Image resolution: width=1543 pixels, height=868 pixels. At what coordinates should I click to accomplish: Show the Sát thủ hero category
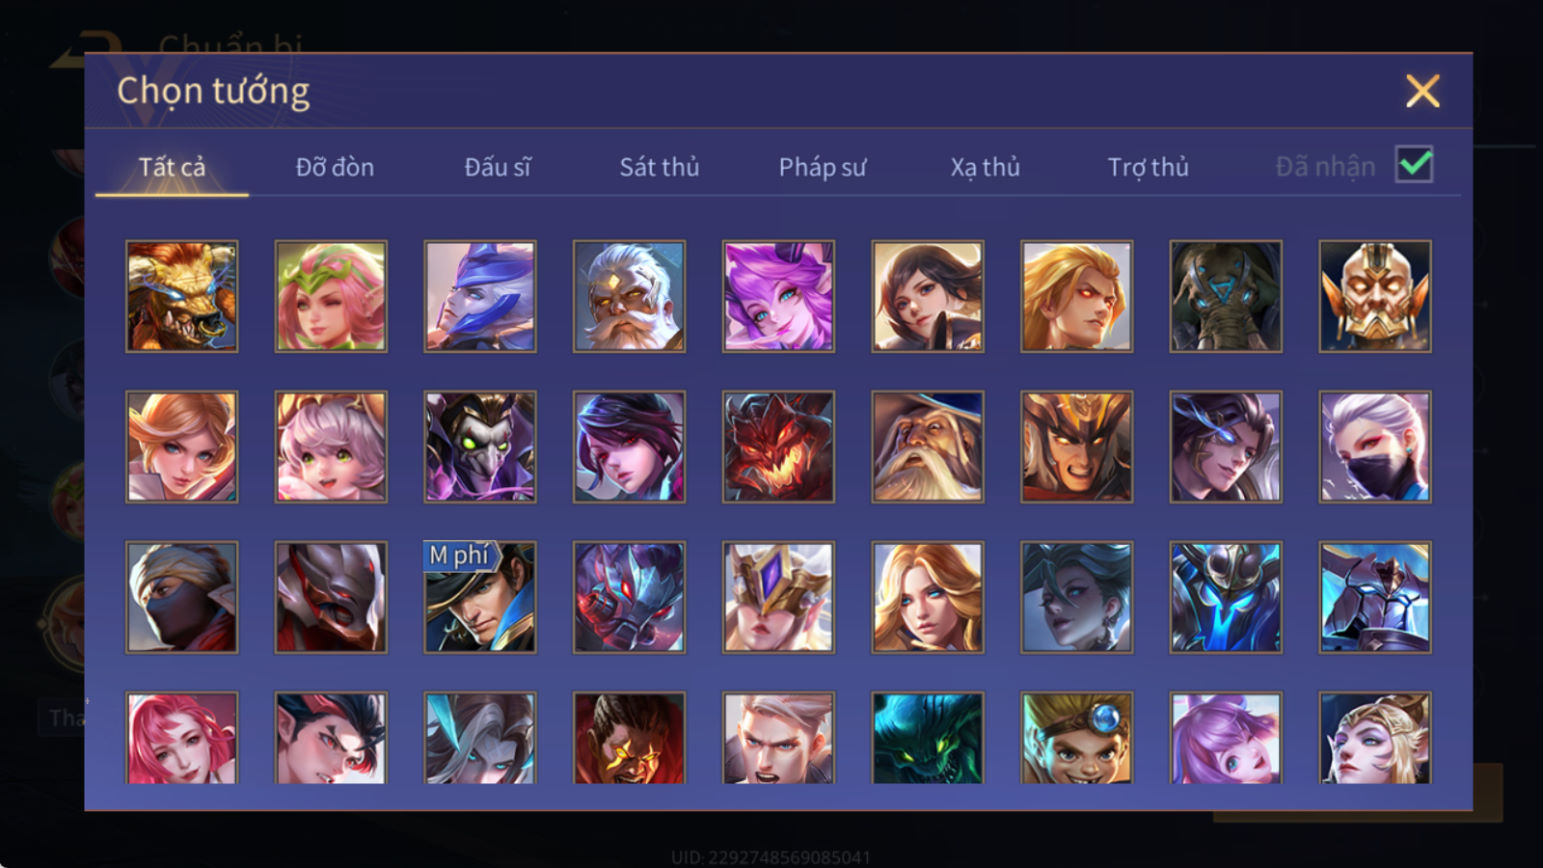[659, 167]
